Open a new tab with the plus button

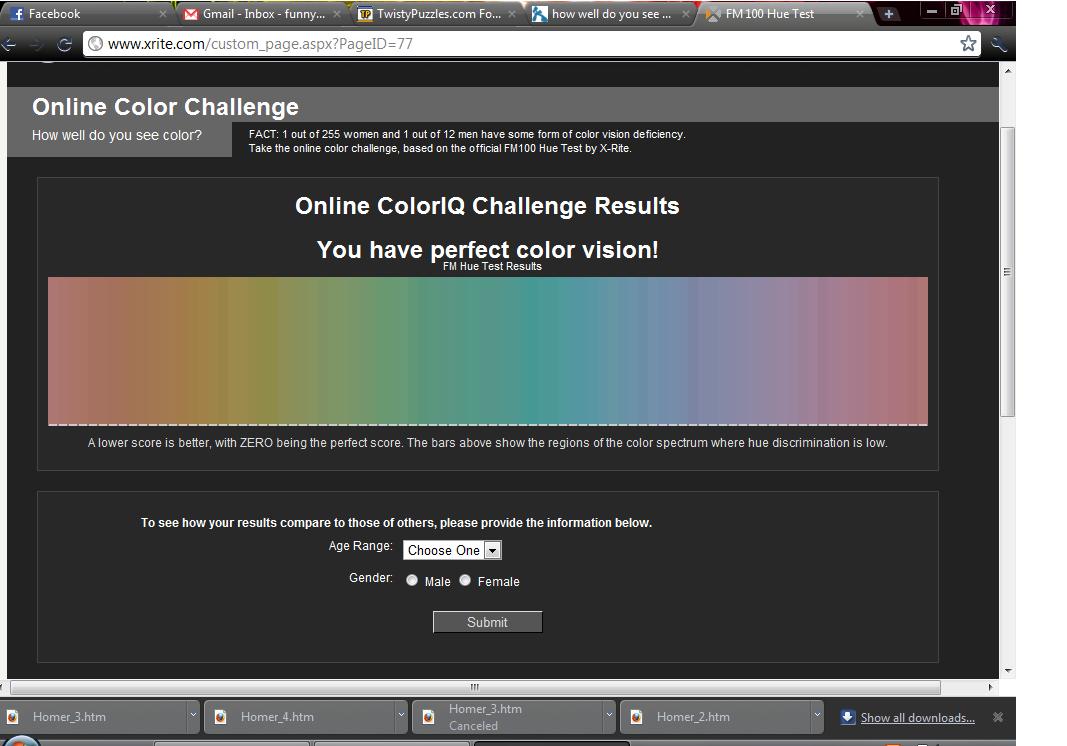(888, 14)
